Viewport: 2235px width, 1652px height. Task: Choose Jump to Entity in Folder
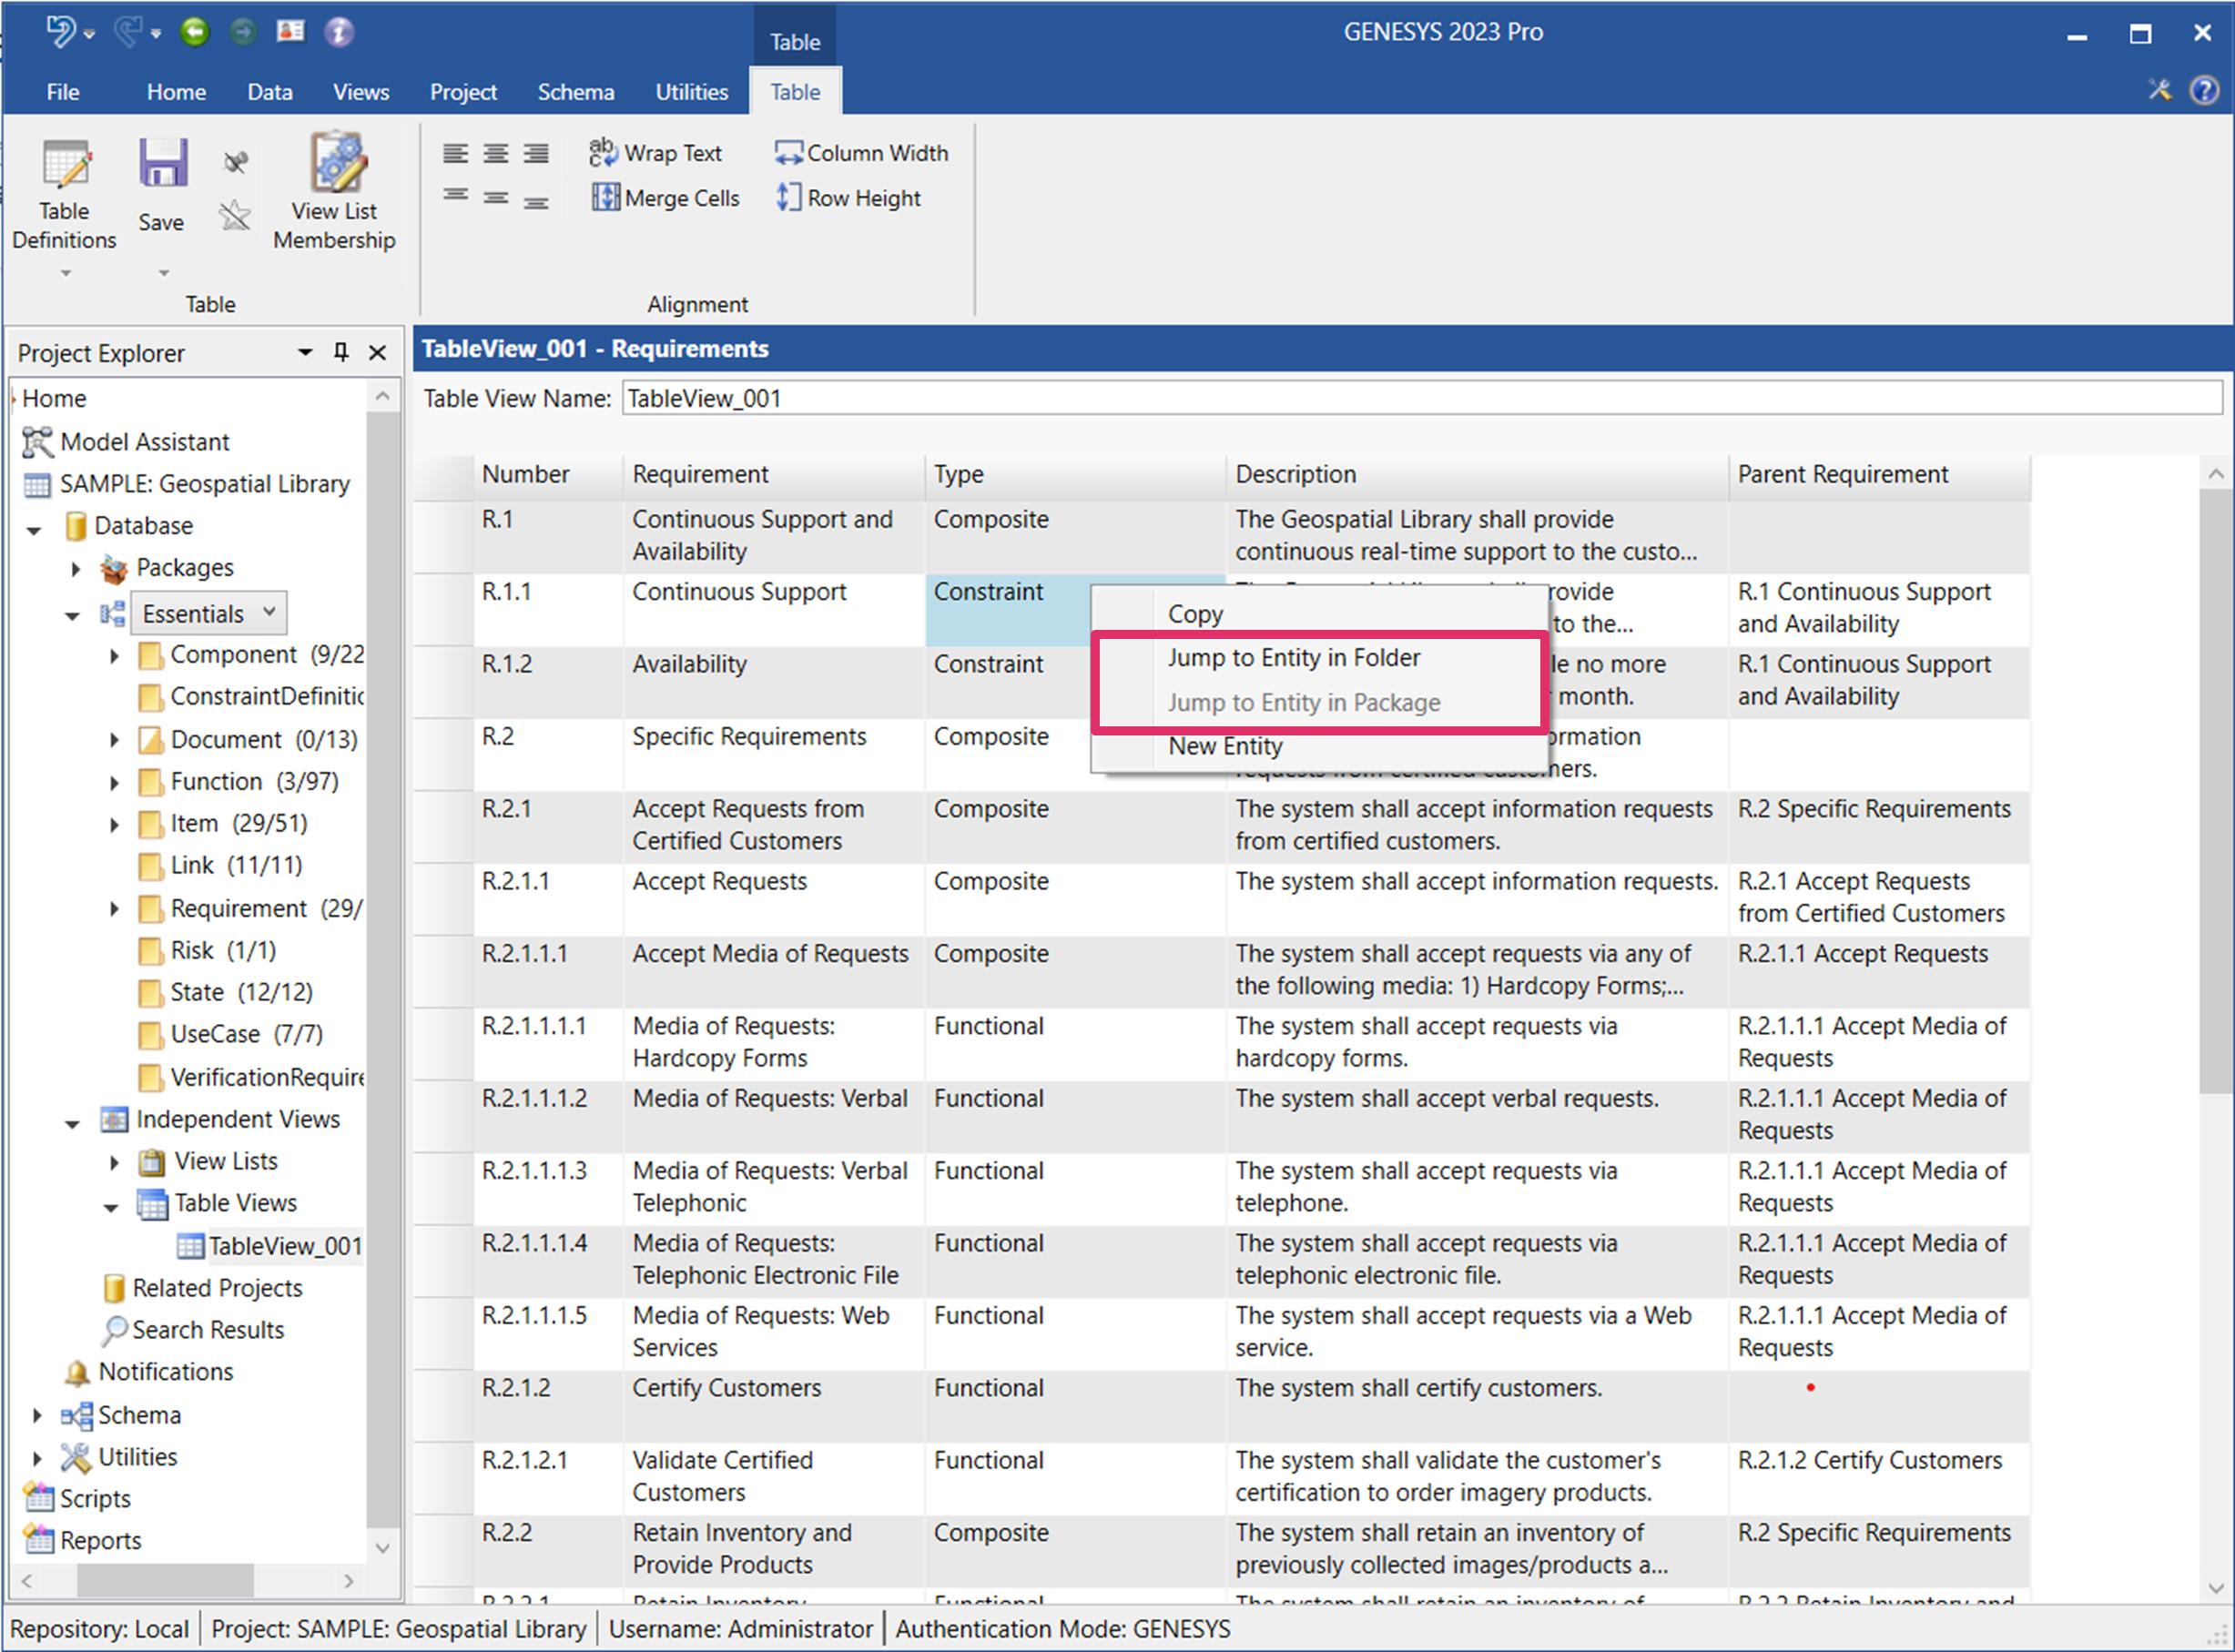tap(1293, 658)
